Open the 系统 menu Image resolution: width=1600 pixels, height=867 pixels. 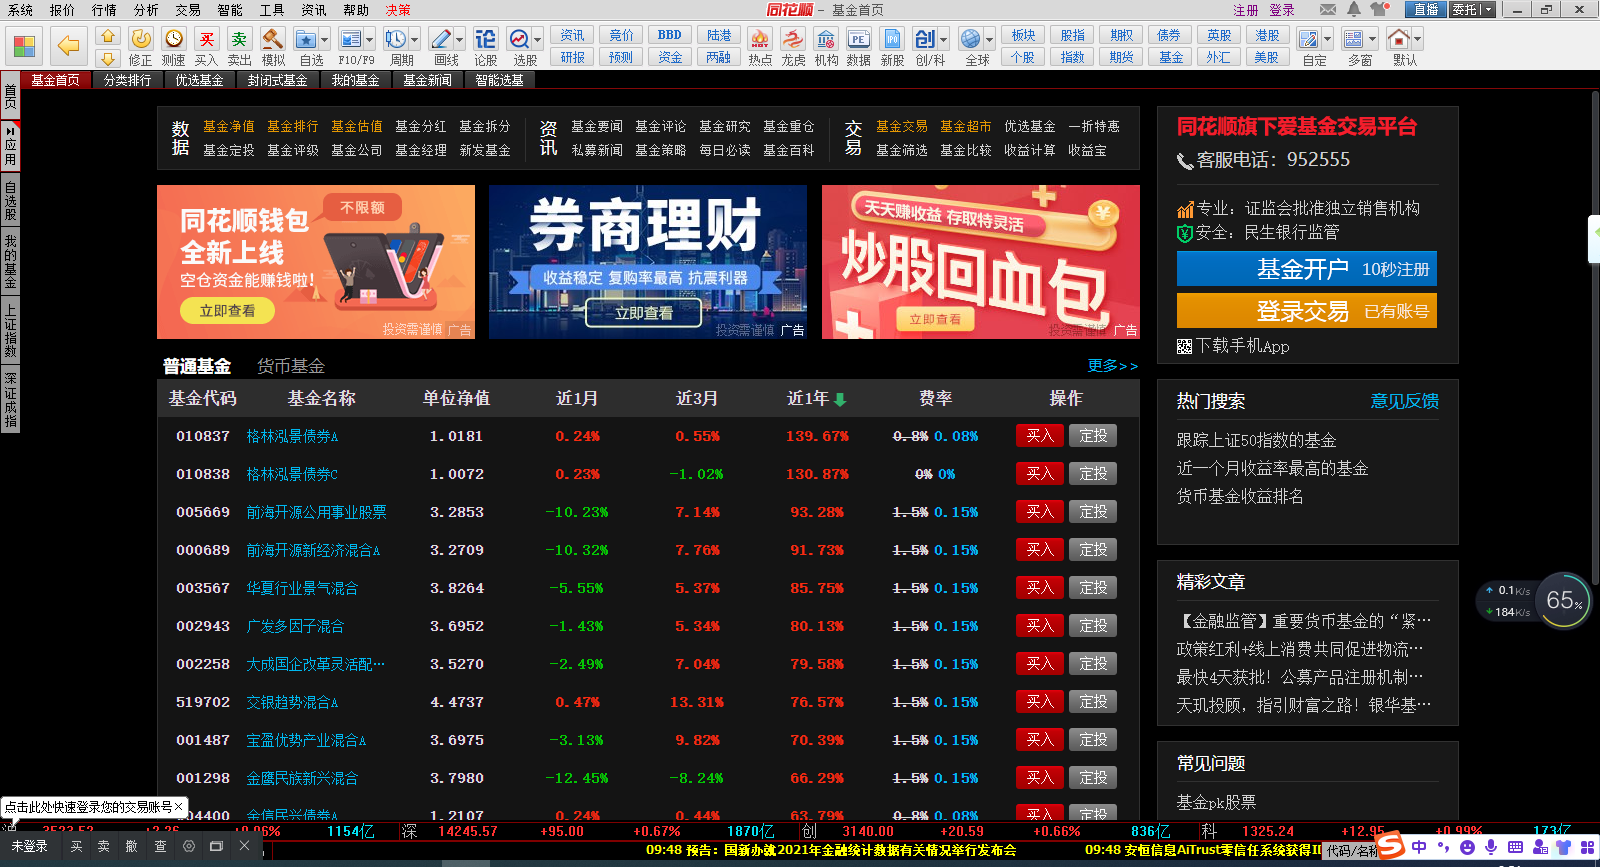(20, 10)
